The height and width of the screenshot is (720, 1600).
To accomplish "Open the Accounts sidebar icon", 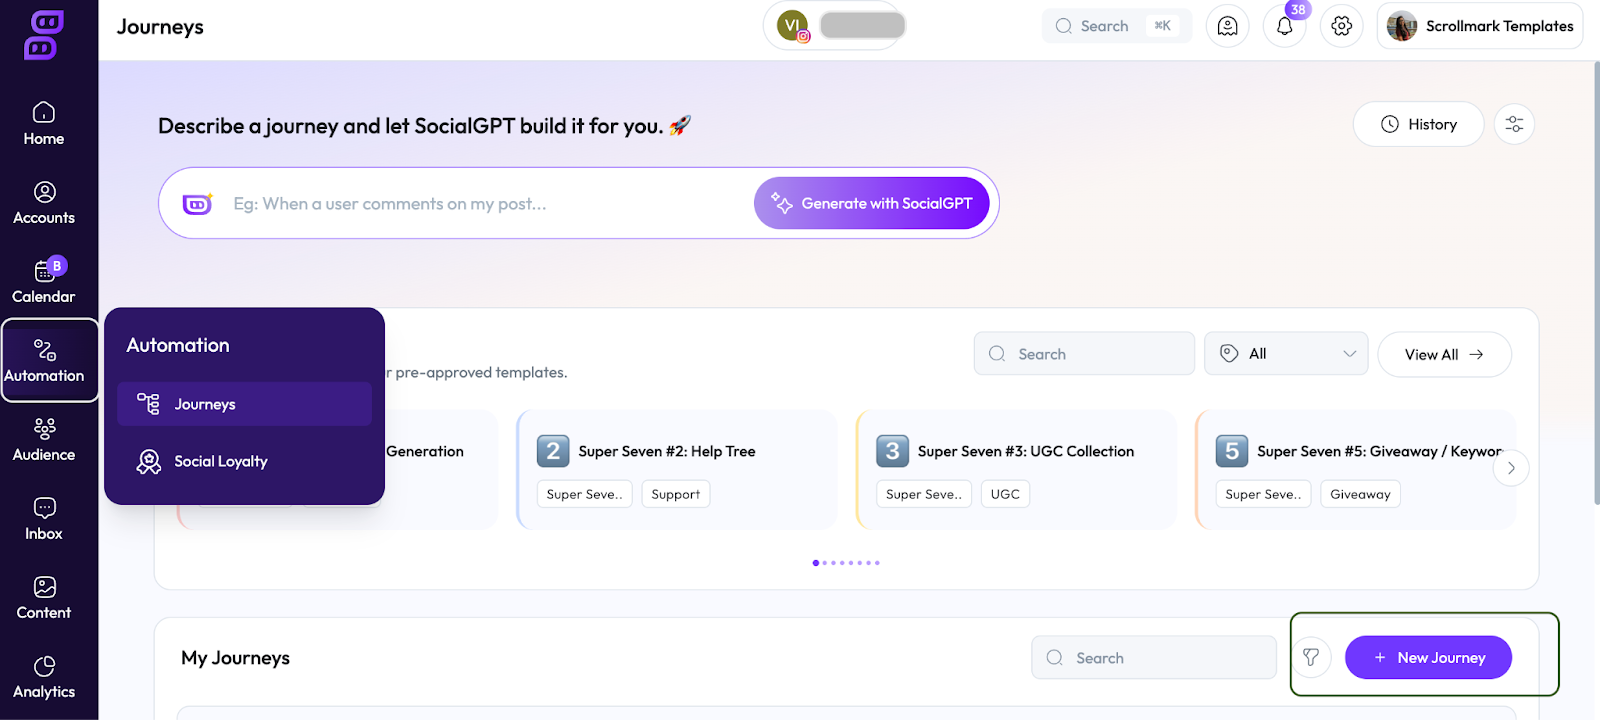I will pos(44,203).
